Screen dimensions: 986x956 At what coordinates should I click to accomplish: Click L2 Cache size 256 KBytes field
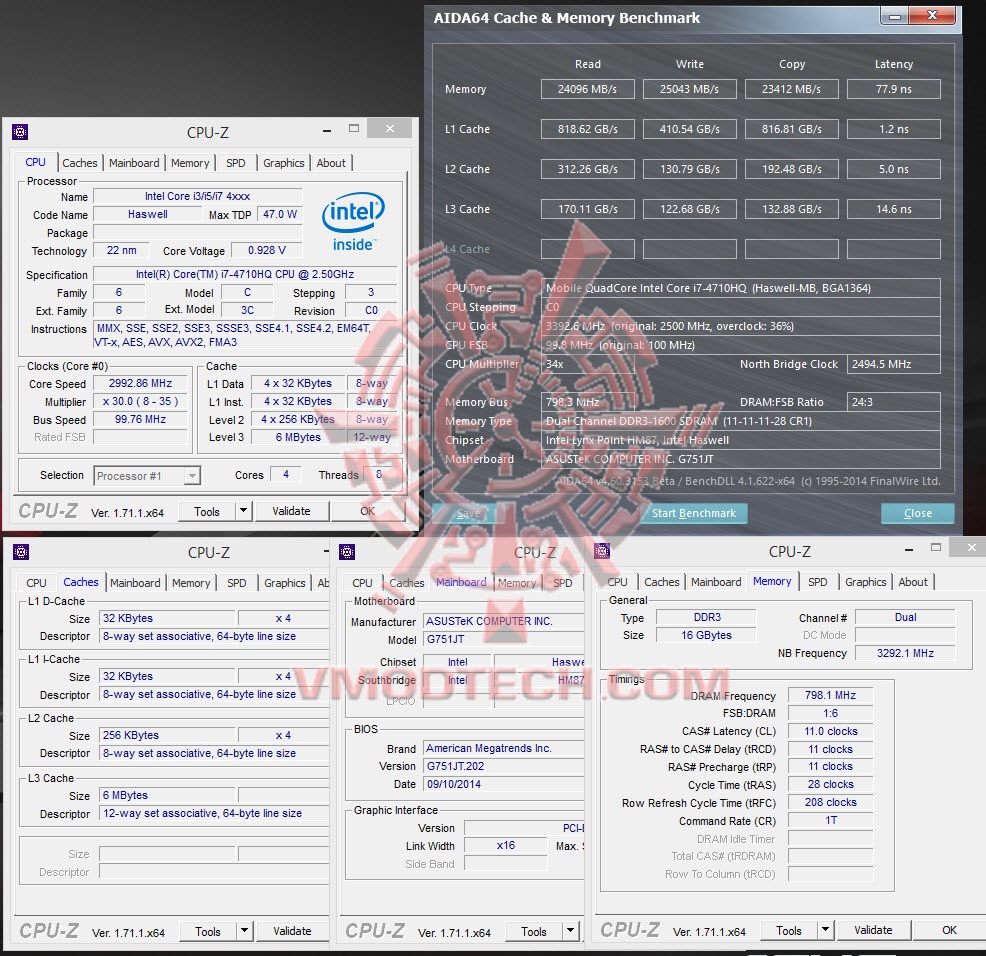coord(167,735)
